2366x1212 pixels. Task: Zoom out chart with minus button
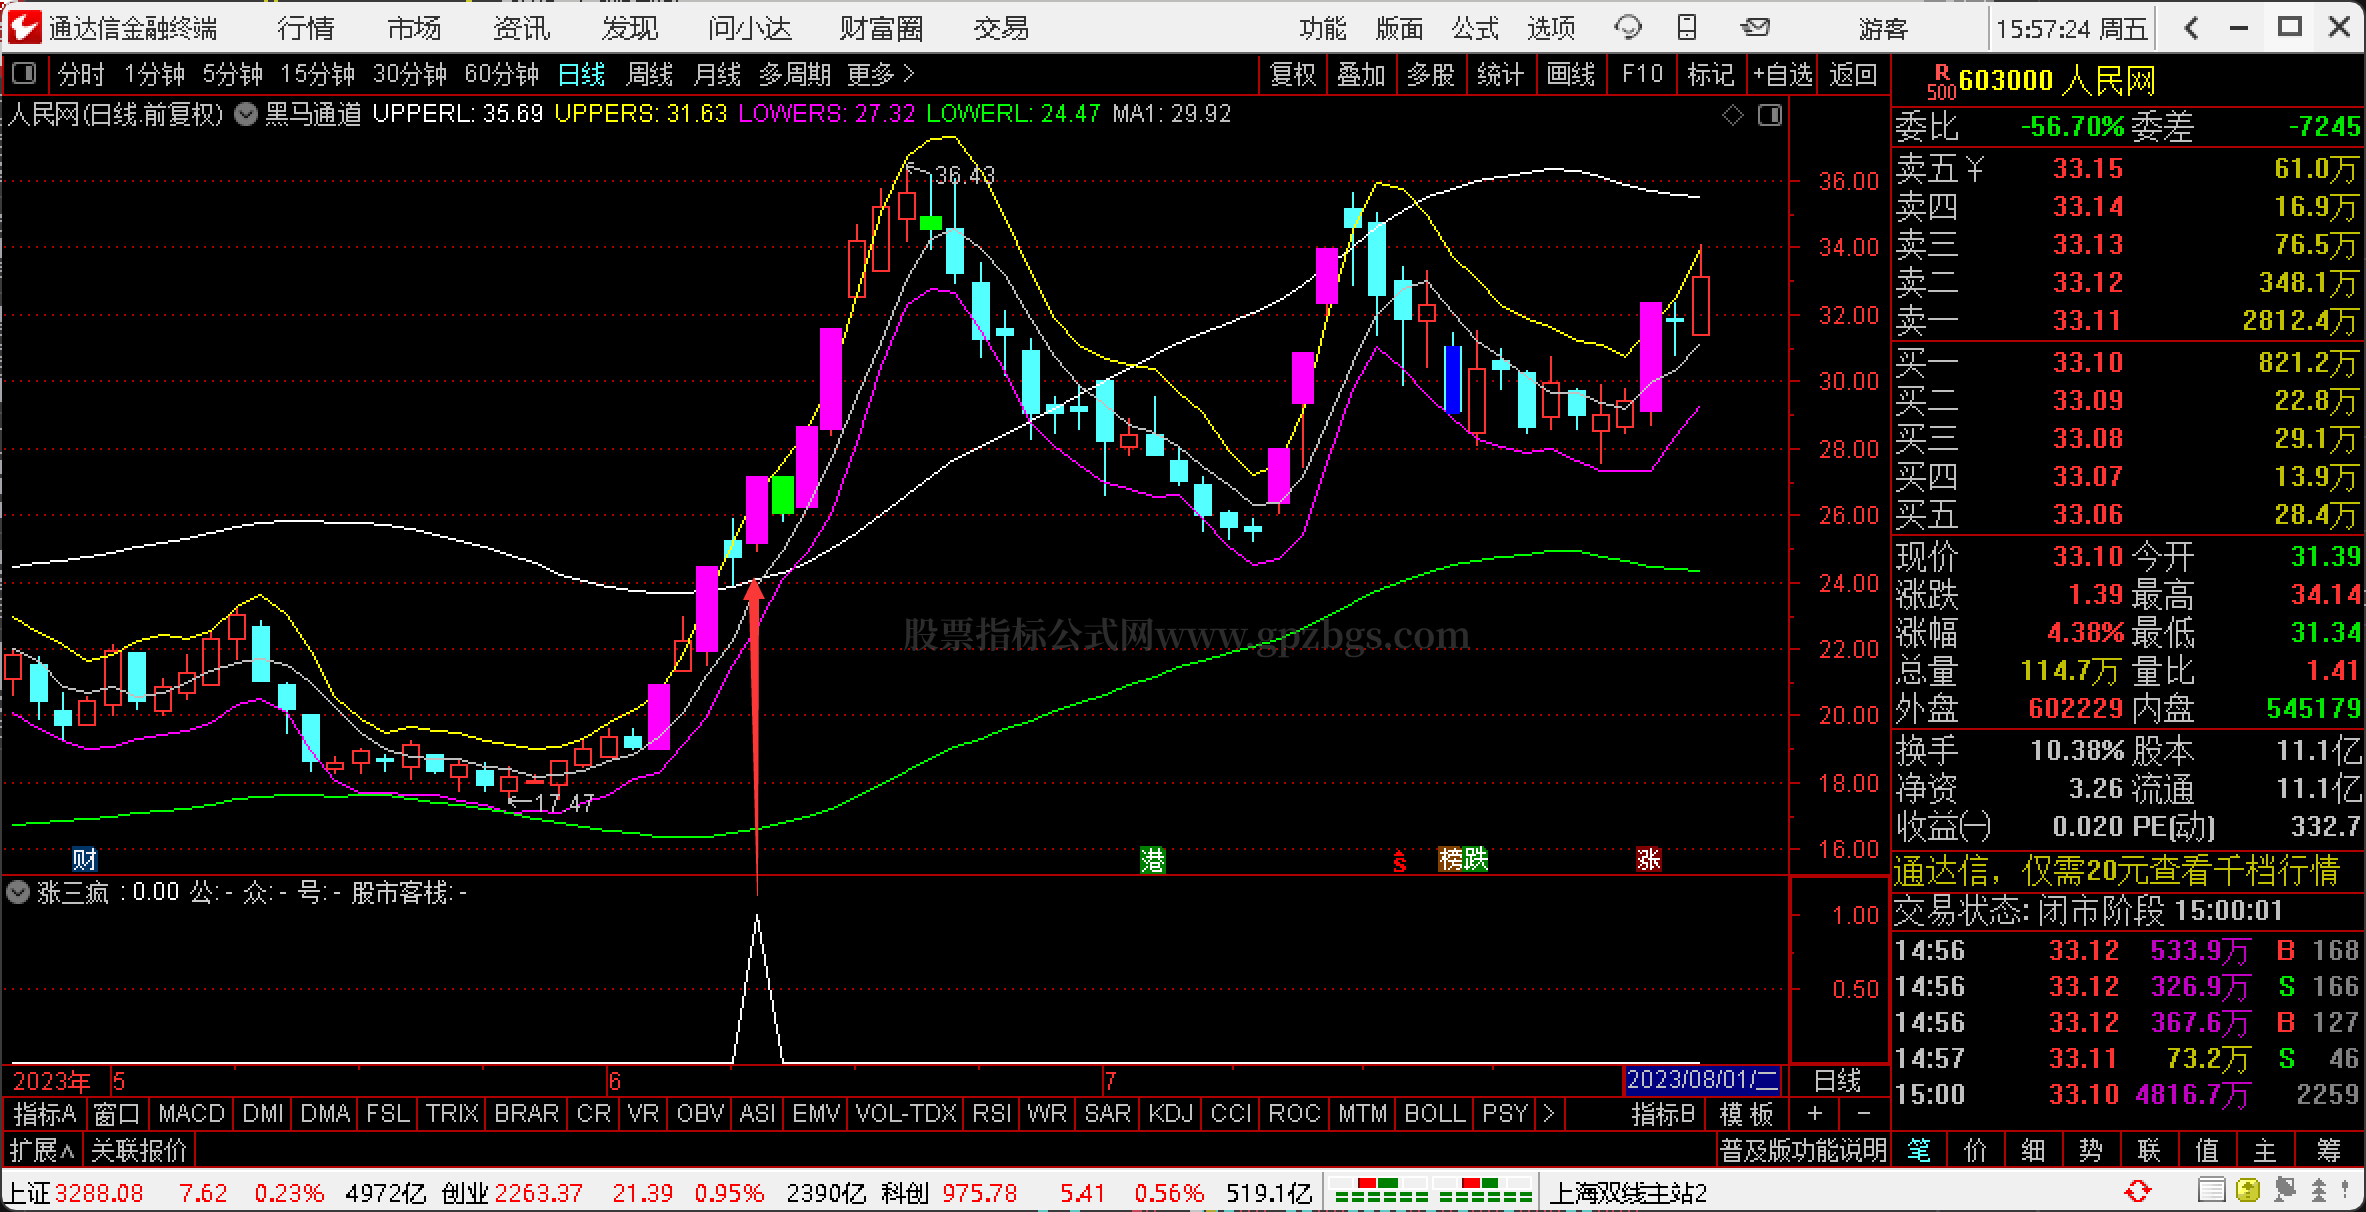(x=1862, y=1113)
